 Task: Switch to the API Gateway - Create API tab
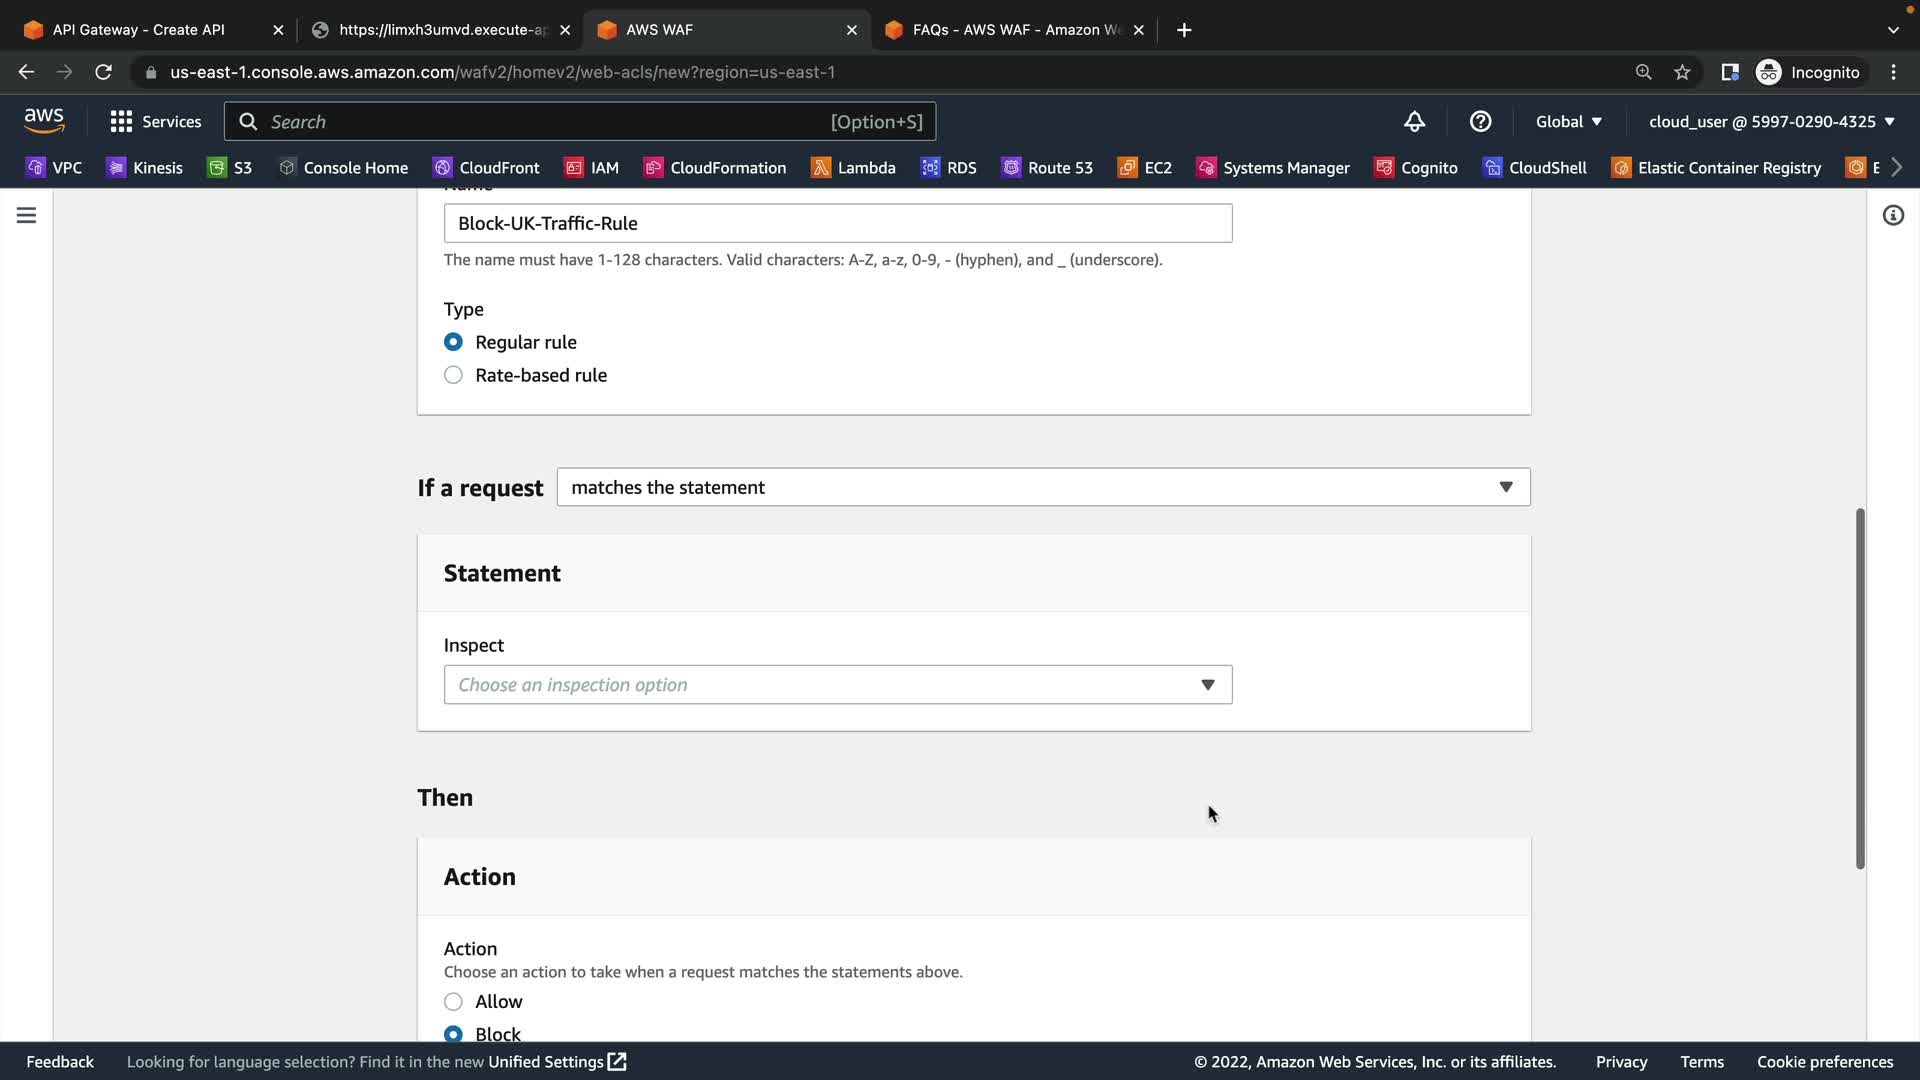140,30
